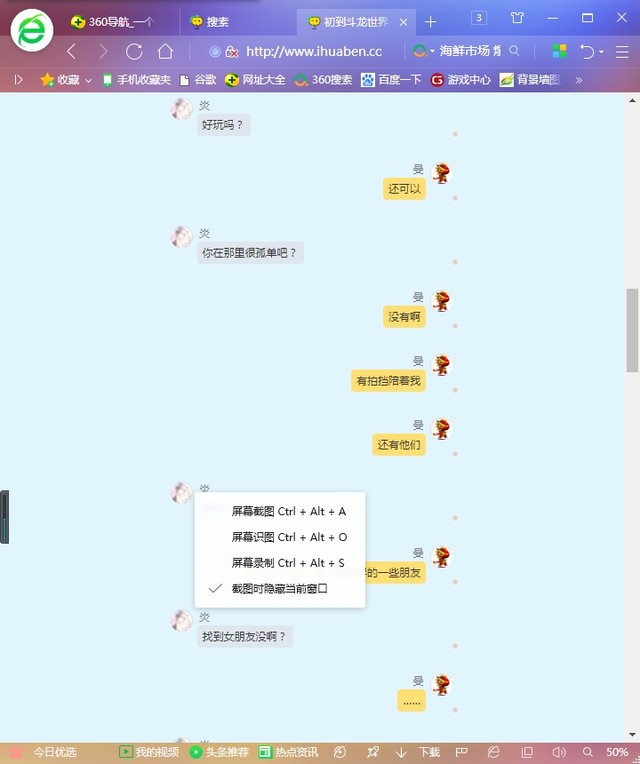Choose 屏幕录制 Ctrl + Alt + S menu item
This screenshot has width=640, height=764.
coord(288,563)
